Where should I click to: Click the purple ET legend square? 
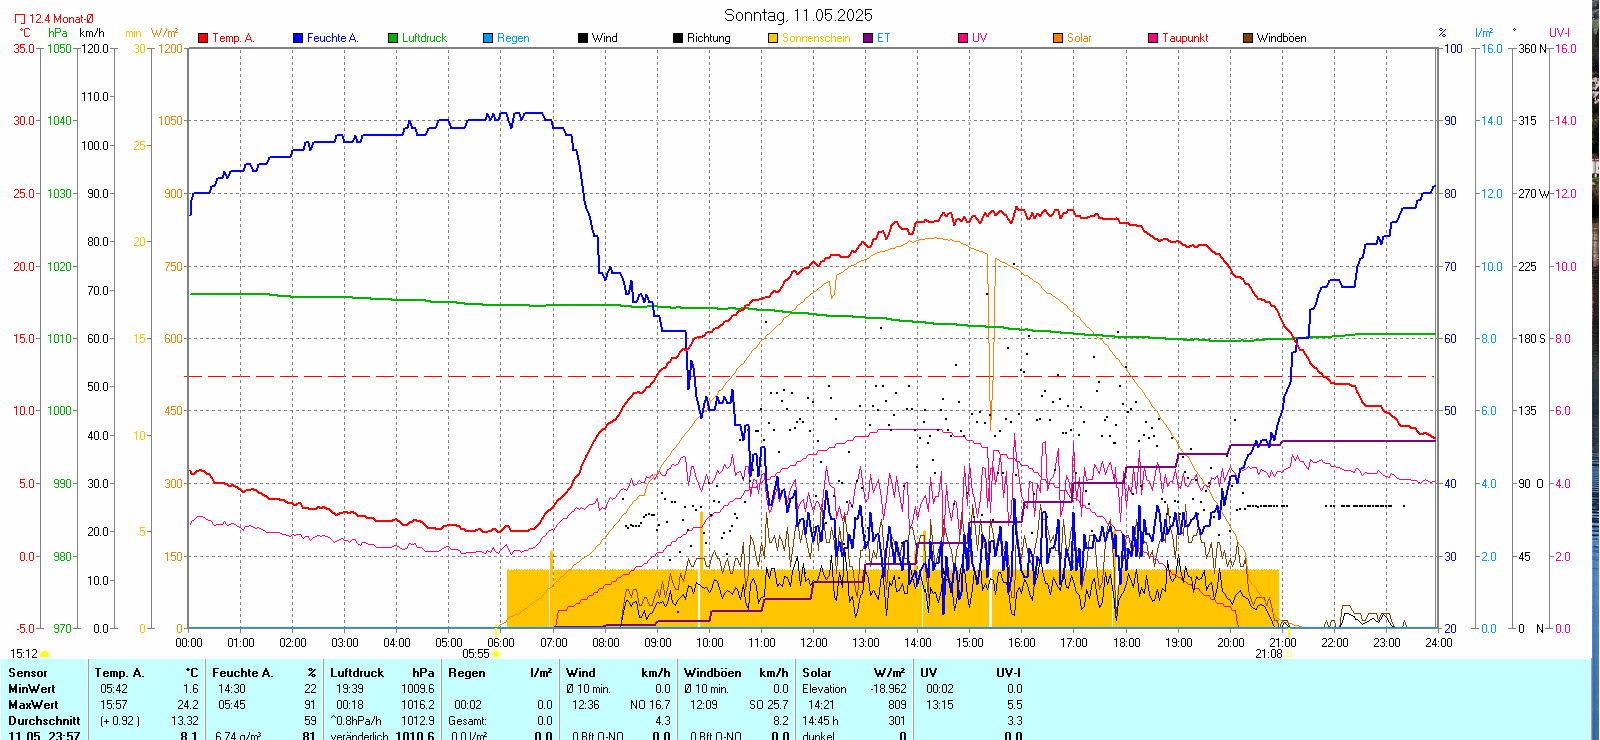click(868, 38)
